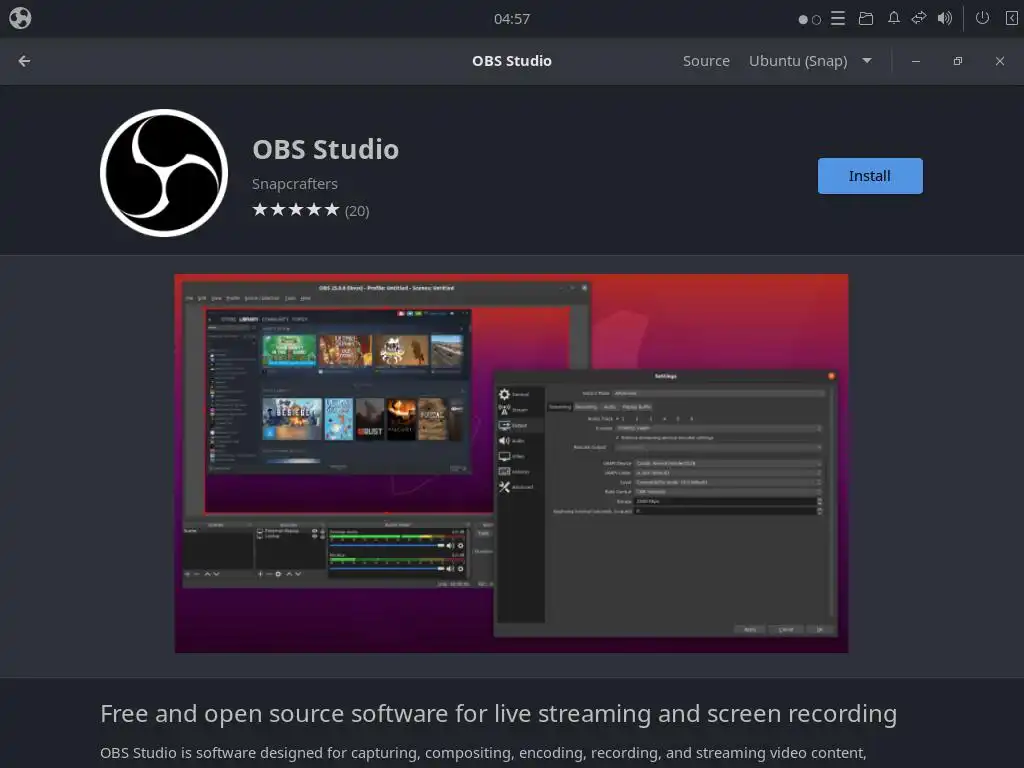1024x768 pixels.
Task: Toggle the Raven sidebar panel icon
Action: (1011, 18)
